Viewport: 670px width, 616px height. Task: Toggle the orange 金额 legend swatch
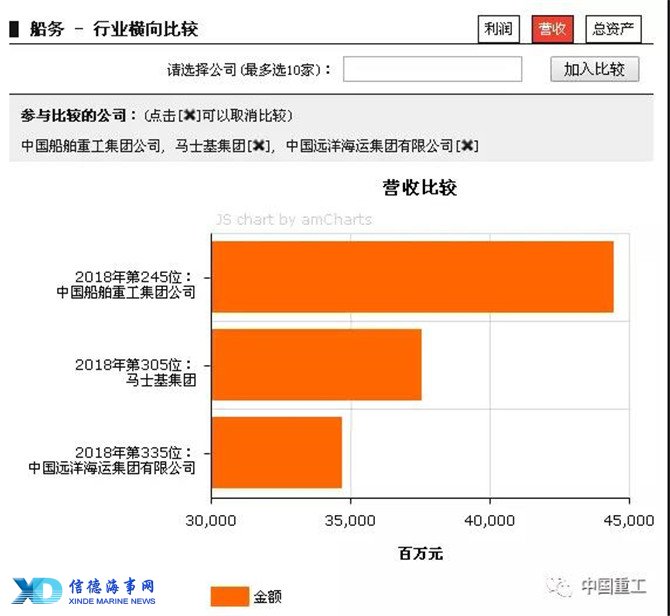(x=230, y=596)
